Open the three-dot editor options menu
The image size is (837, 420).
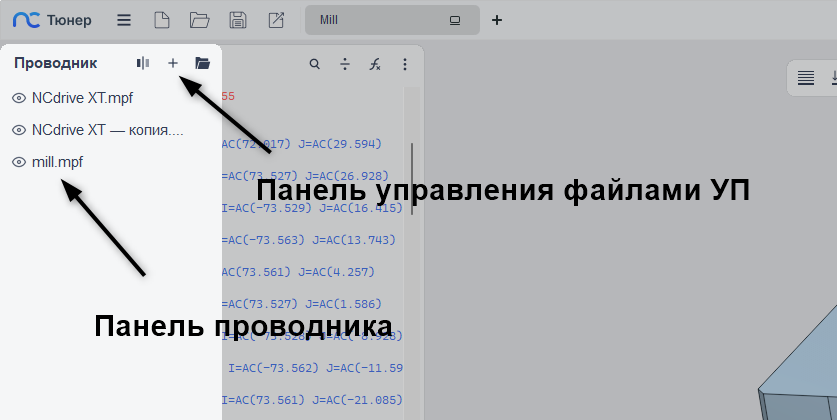click(x=405, y=64)
